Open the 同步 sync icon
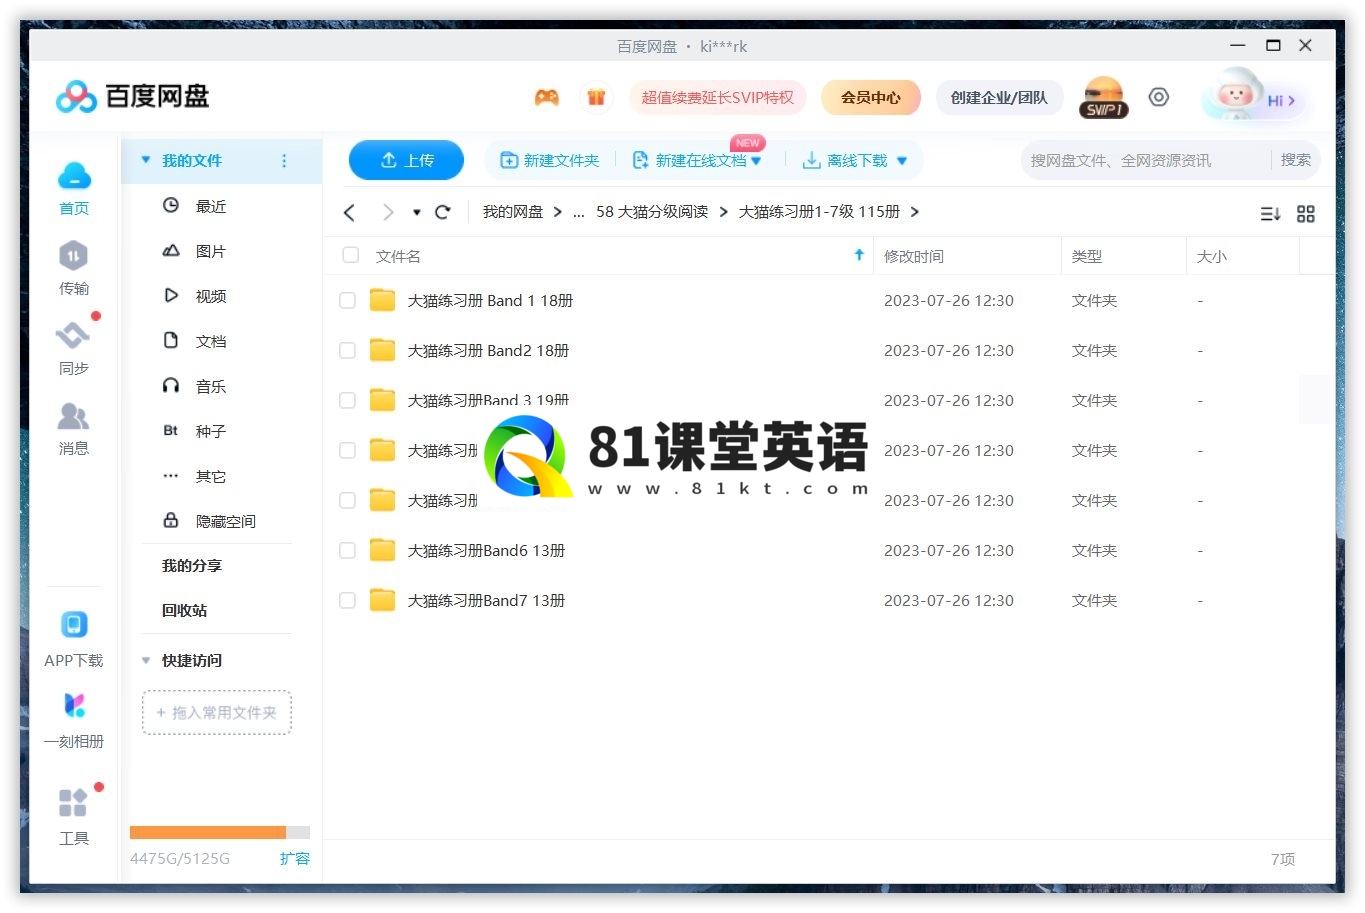The image size is (1365, 913). 73,336
